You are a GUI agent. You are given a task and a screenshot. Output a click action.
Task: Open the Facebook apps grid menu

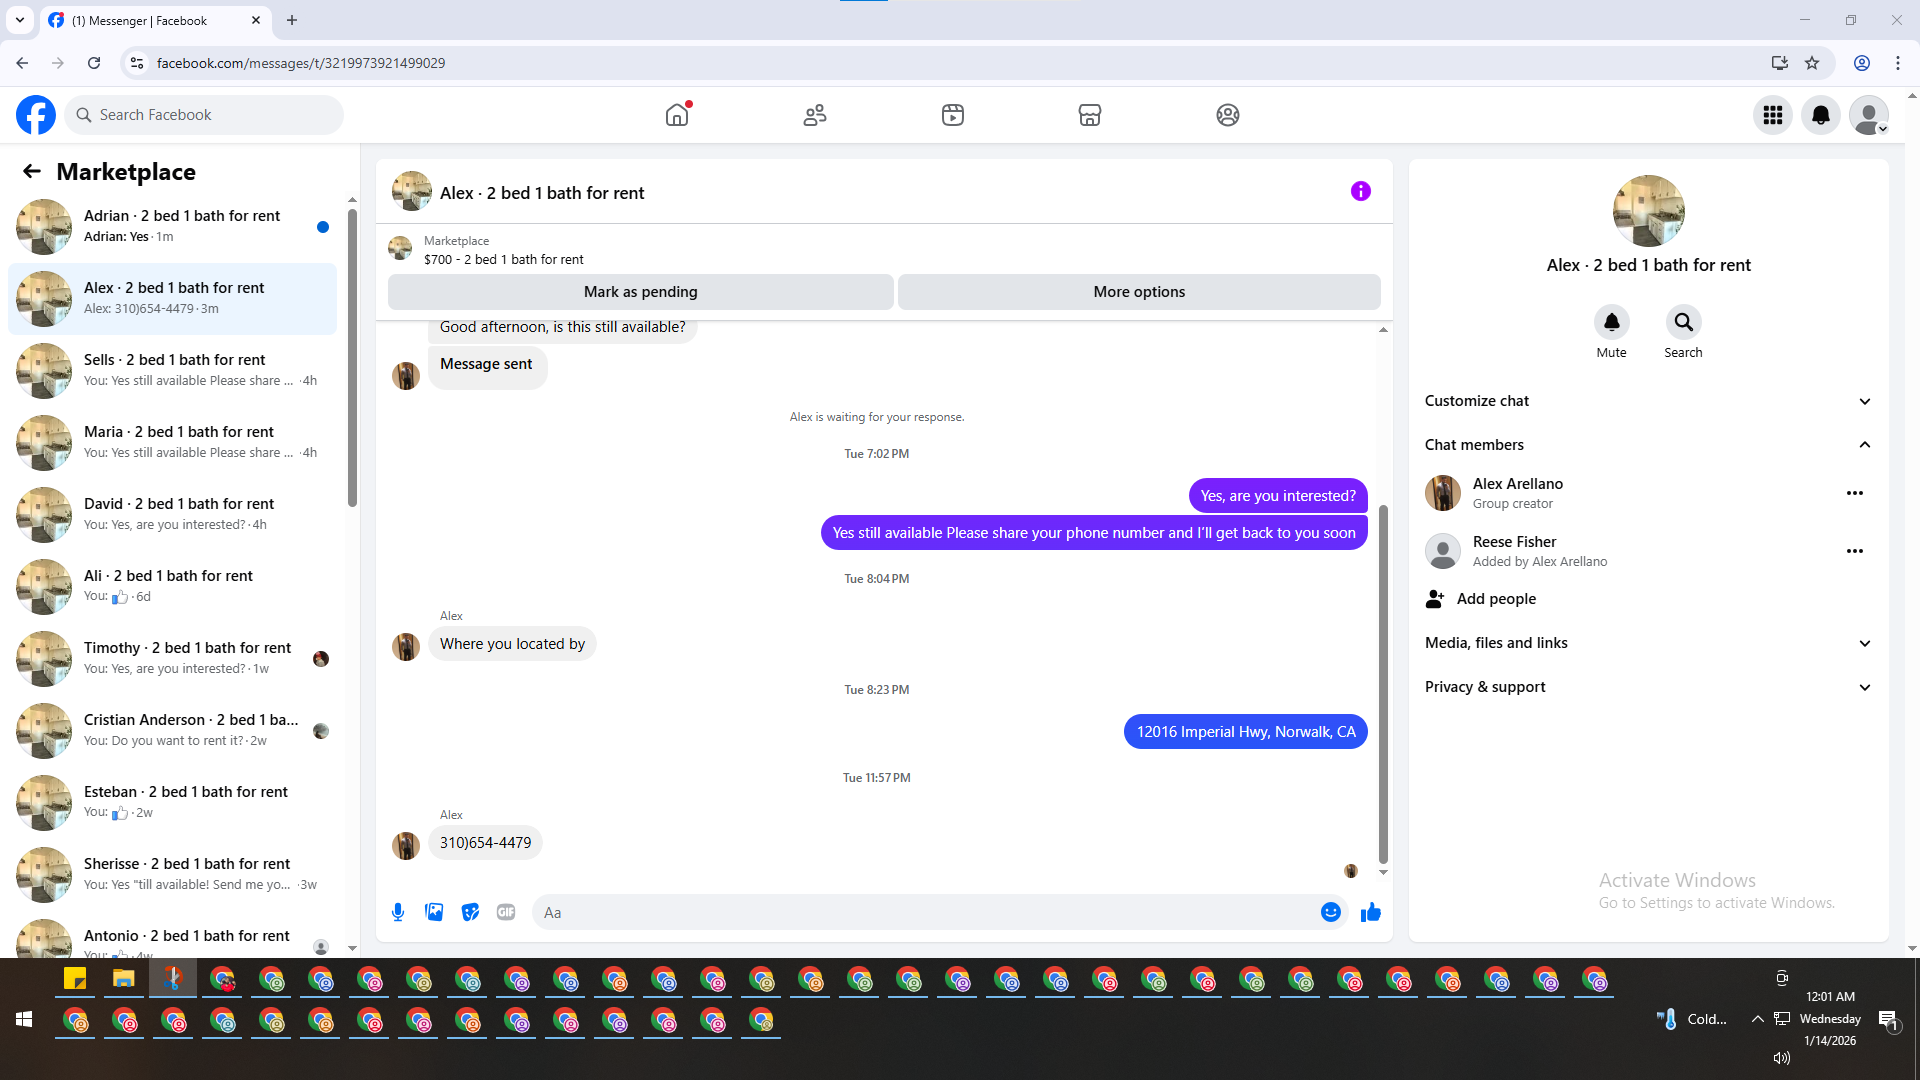1772,115
